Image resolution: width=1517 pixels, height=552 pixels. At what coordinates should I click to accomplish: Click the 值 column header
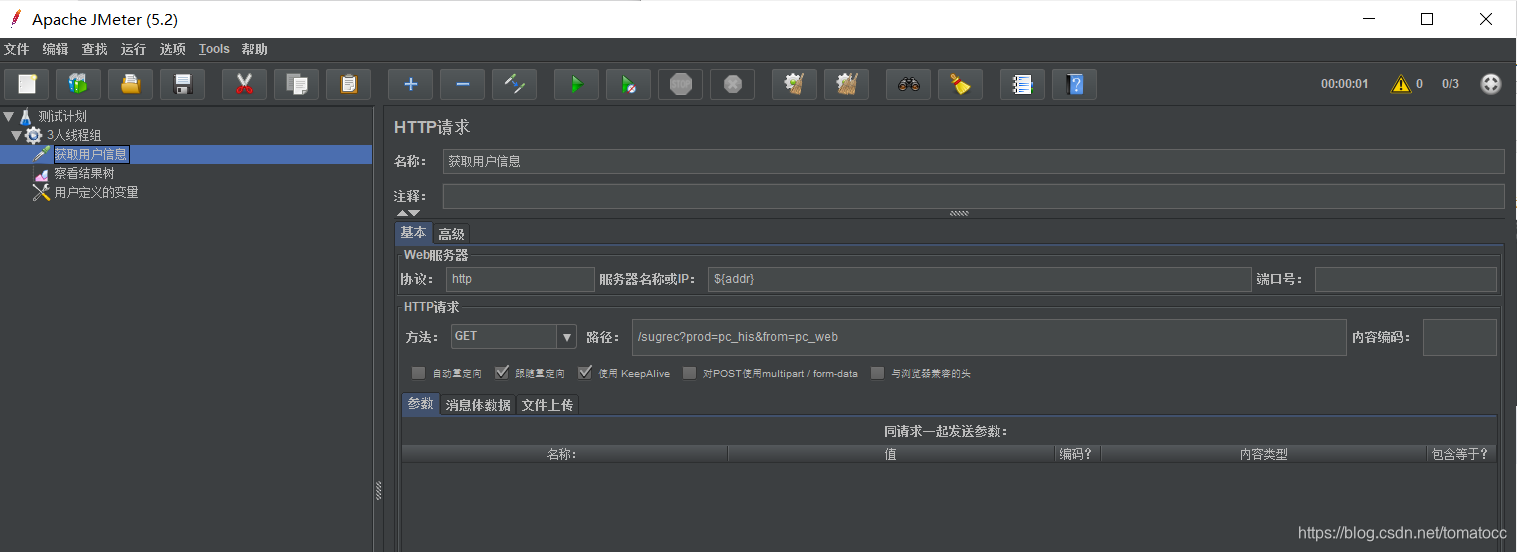click(892, 454)
